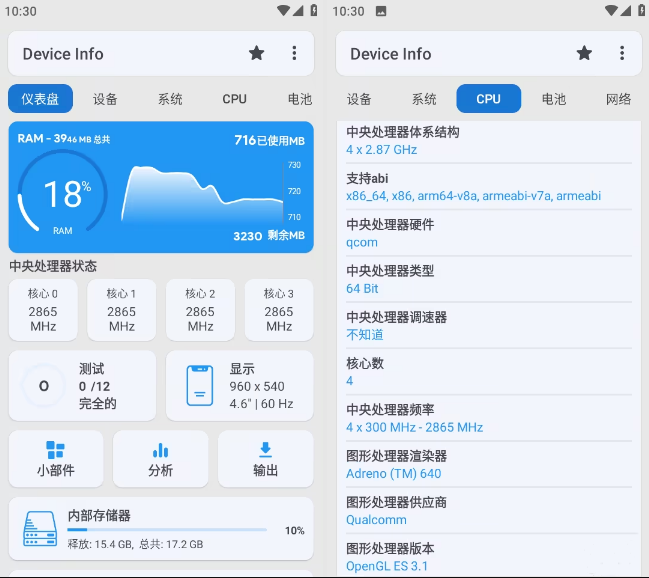649x578 pixels.
Task: Open the 显示 960 x 540 display card
Action: click(x=239, y=385)
